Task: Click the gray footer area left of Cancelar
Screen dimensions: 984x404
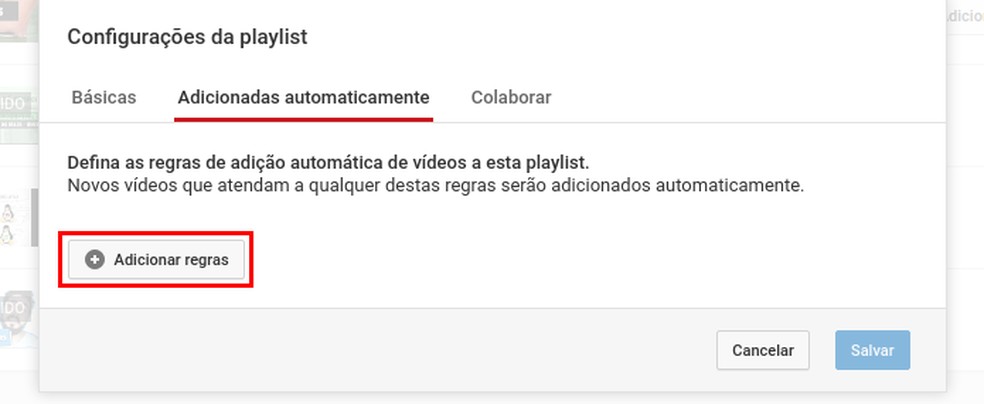Action: click(377, 350)
